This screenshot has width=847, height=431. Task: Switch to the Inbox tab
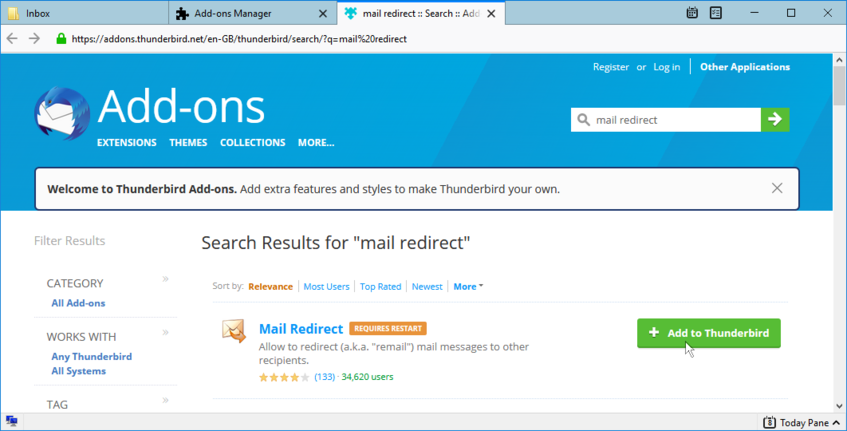click(x=85, y=14)
